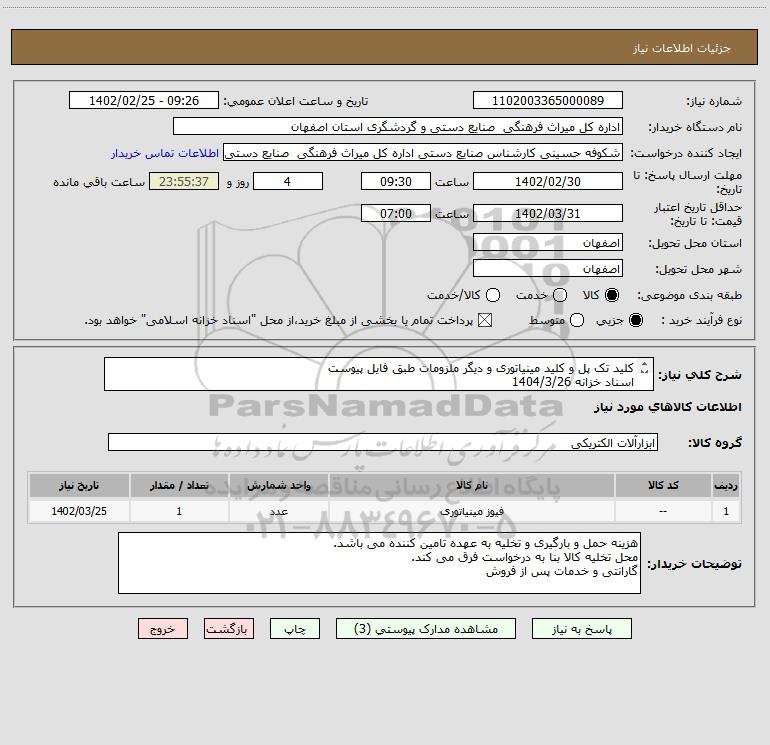Image resolution: width=770 pixels, height=745 pixels.
Task: Select the خدمت radio button
Action: point(560,295)
